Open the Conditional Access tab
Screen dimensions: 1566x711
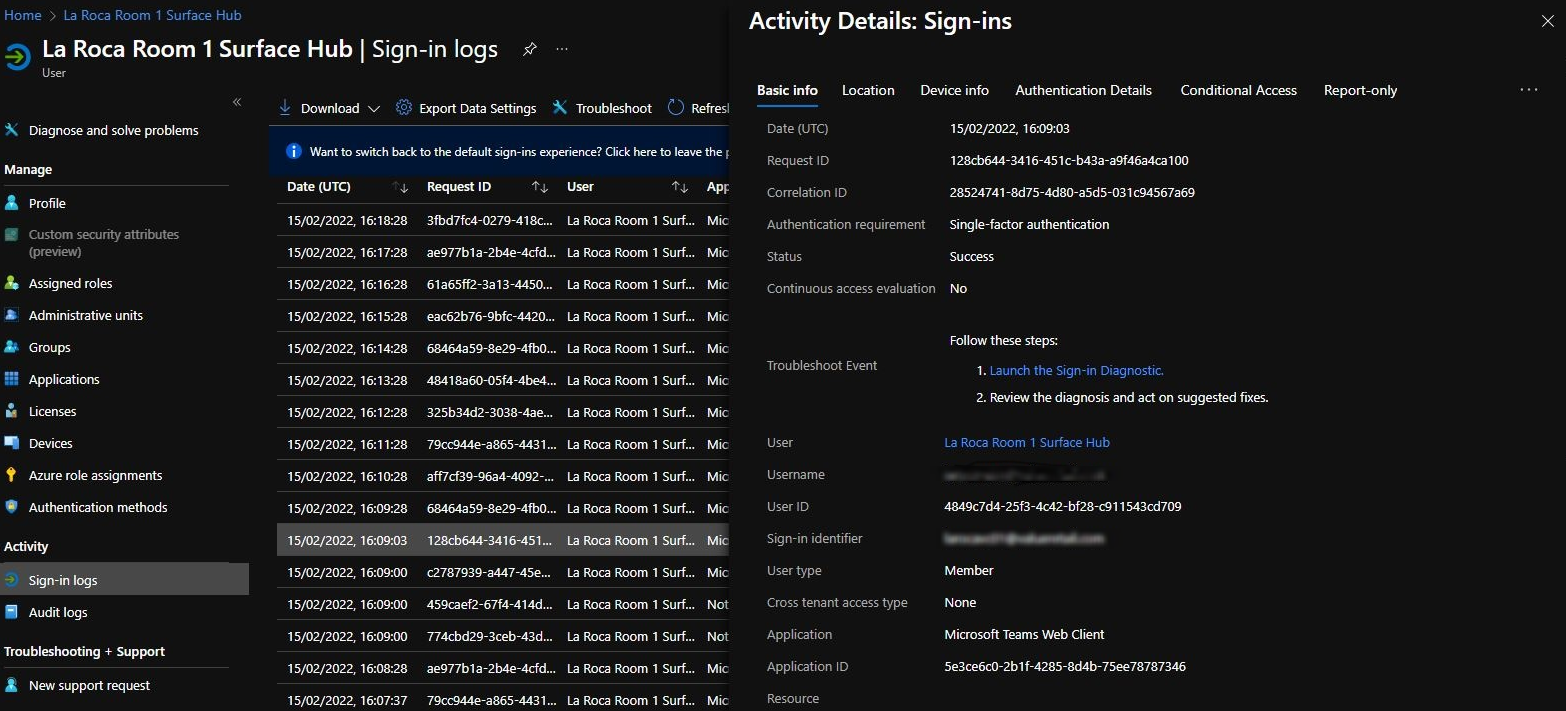[x=1238, y=90]
